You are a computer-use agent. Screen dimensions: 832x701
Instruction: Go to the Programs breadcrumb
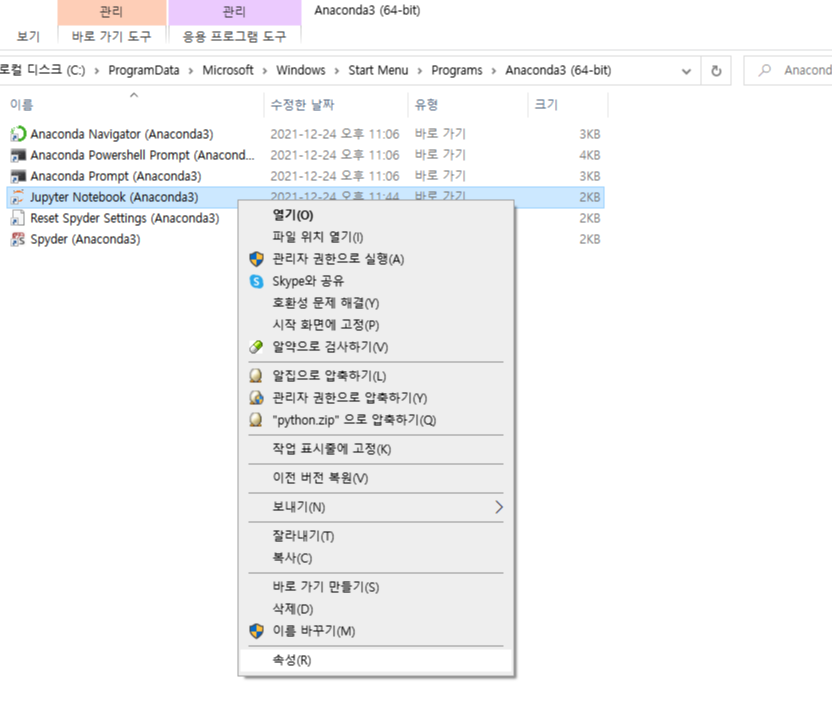point(457,71)
